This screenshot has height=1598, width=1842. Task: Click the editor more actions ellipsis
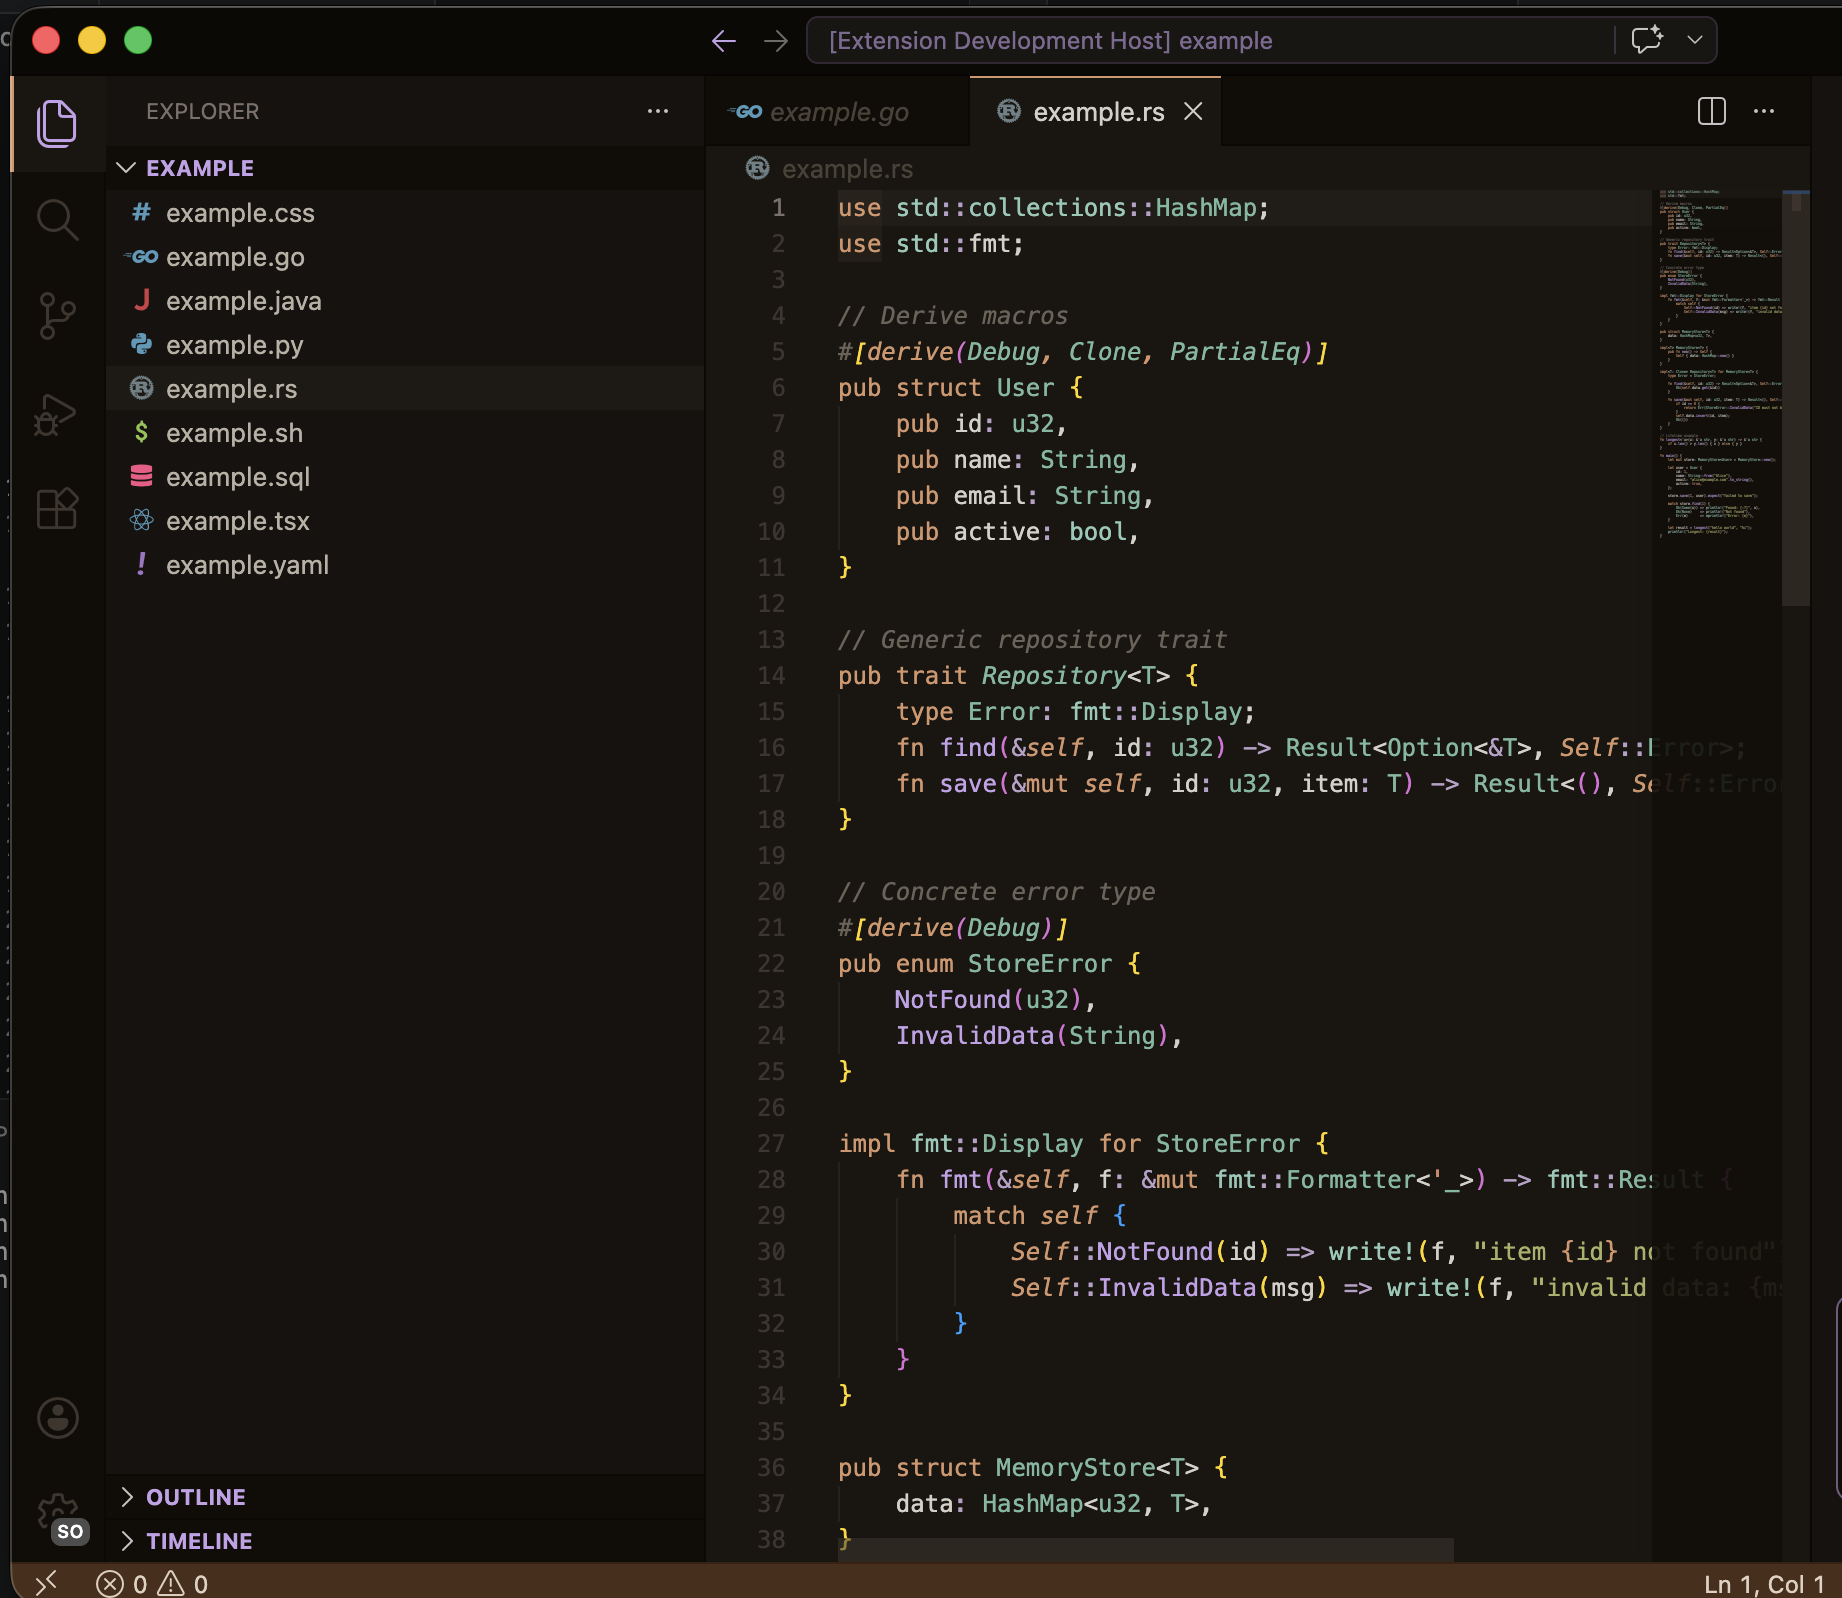pyautogui.click(x=1764, y=111)
